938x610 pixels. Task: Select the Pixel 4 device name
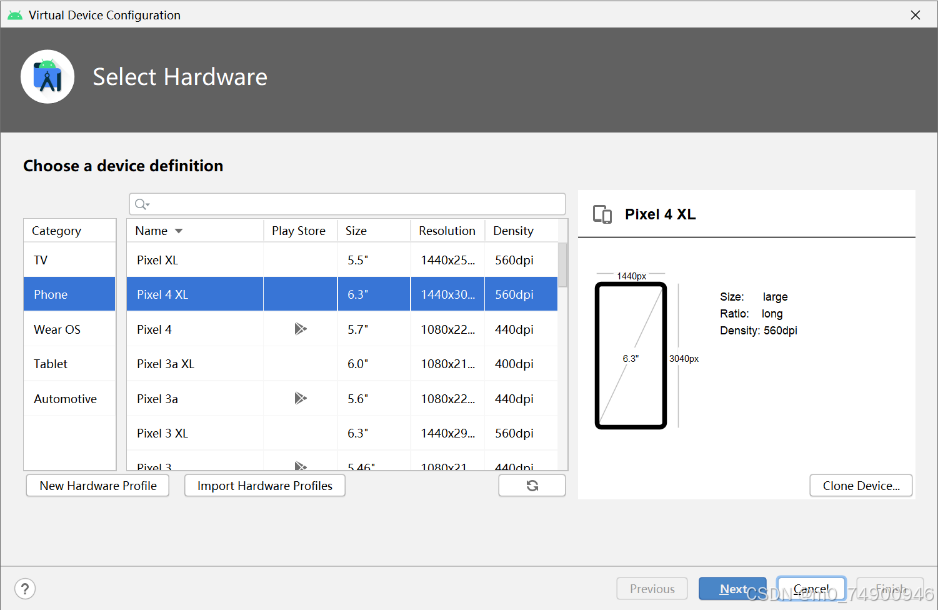tap(154, 330)
